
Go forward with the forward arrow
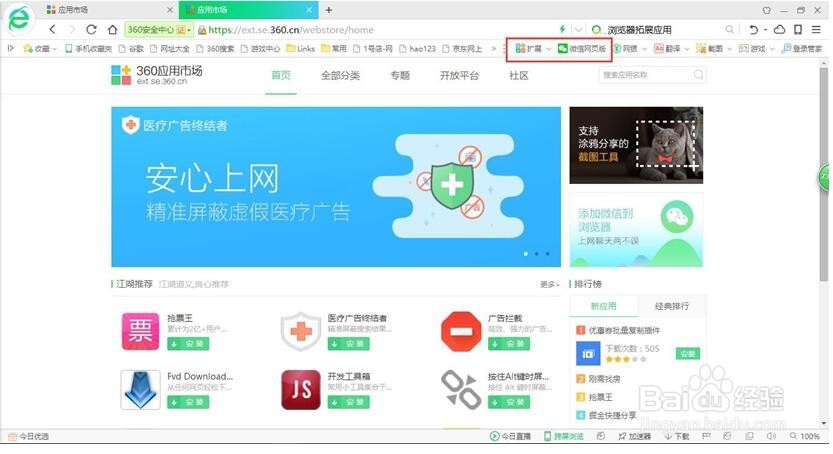72,30
